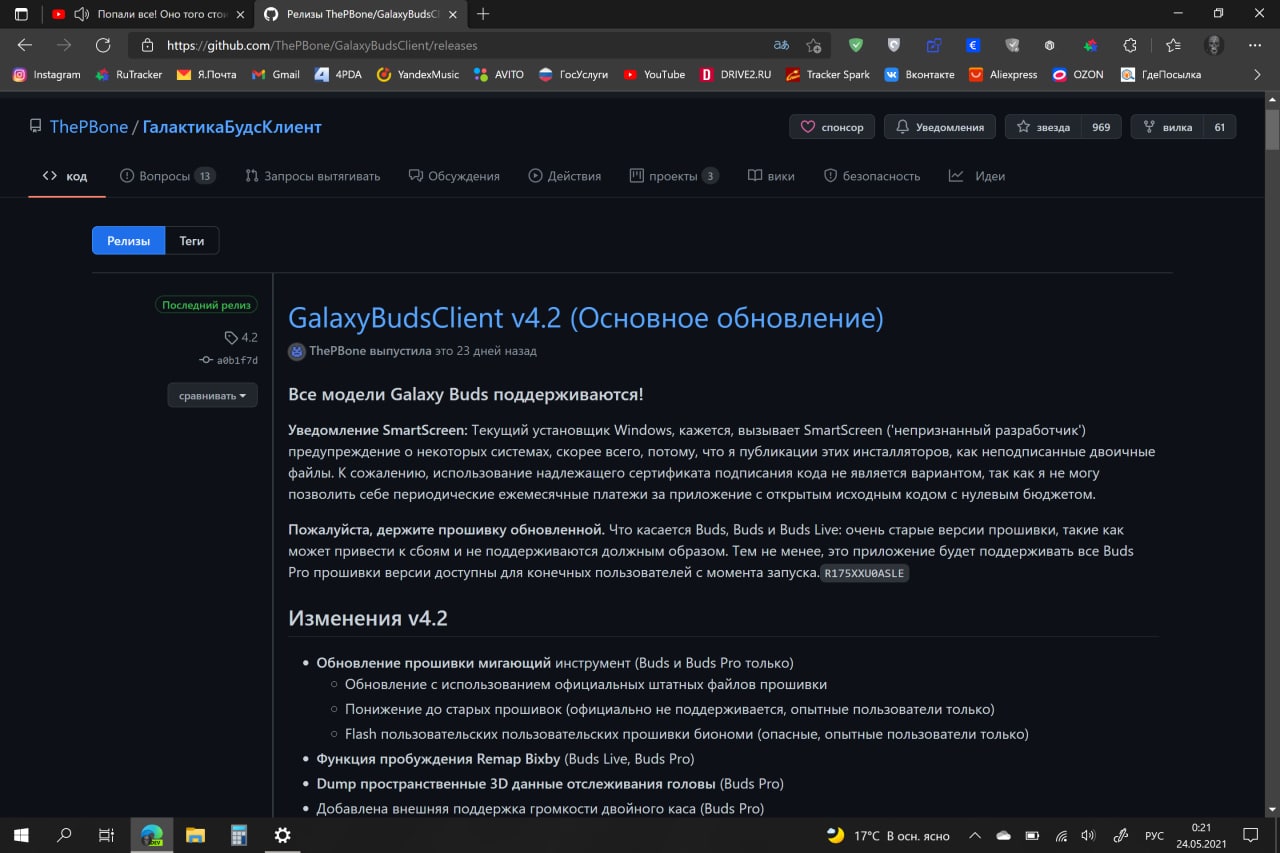Open the Gmail bookmark
This screenshot has width=1280, height=853.
[276, 74]
